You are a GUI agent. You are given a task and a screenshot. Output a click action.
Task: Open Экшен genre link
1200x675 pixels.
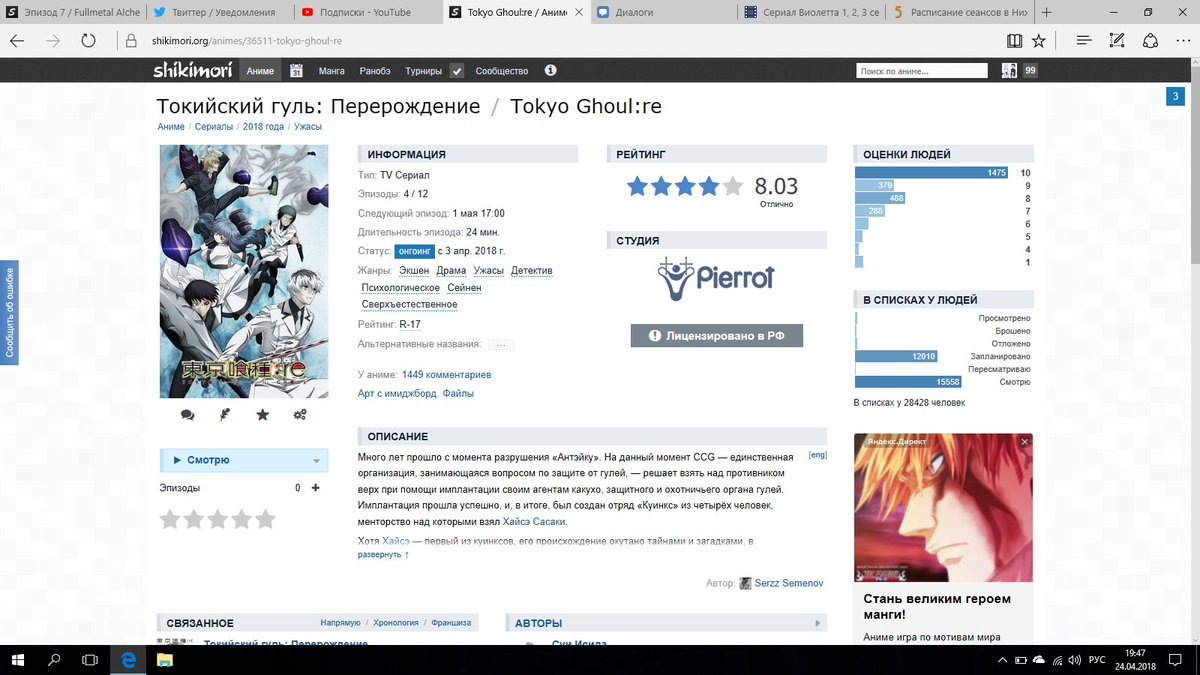click(414, 271)
